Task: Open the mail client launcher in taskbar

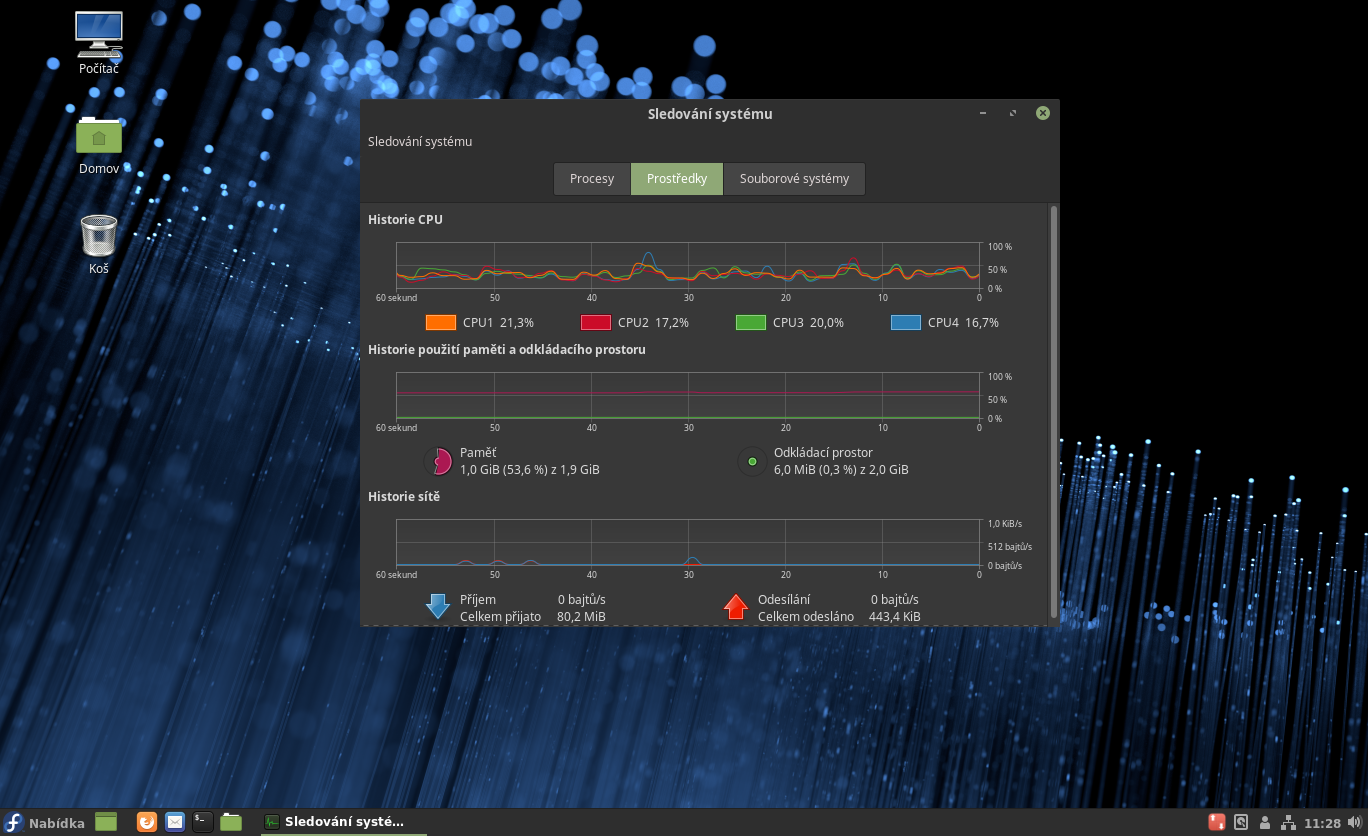Action: (175, 822)
